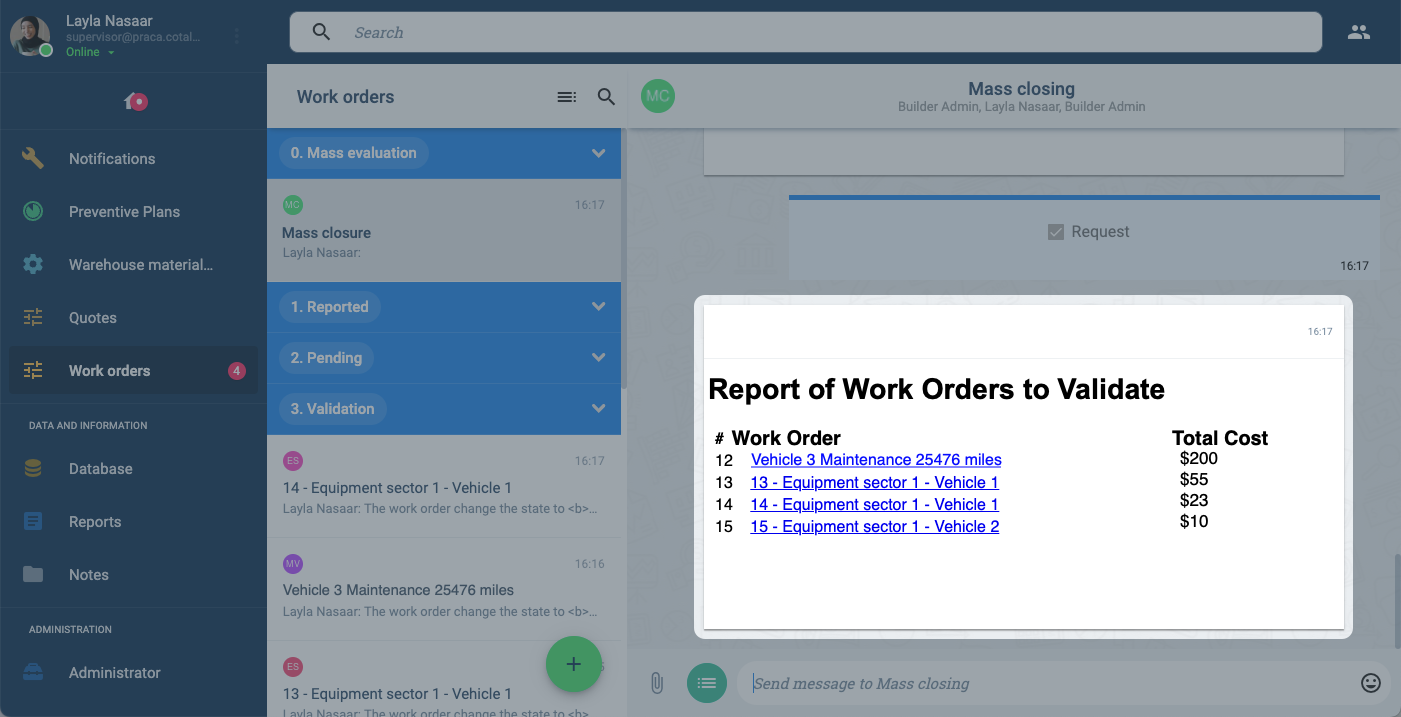Viewport: 1401px width, 717px height.
Task: Open link 13 - Equipment sector 1 - Vehicle 1
Action: click(x=875, y=482)
